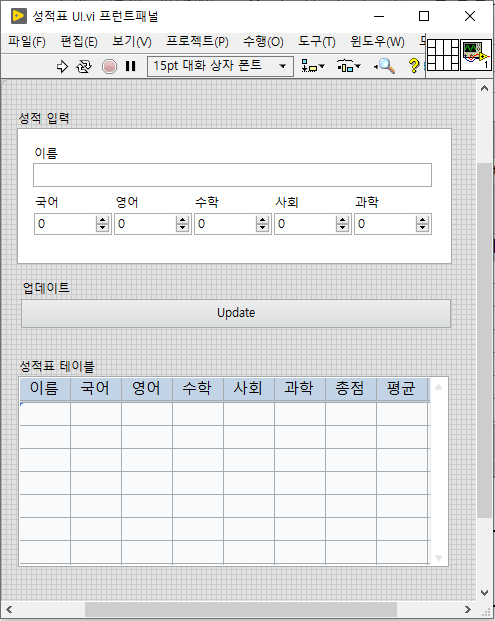495x621 pixels.
Task: Open the 보기(V) menu
Action: tap(132, 42)
